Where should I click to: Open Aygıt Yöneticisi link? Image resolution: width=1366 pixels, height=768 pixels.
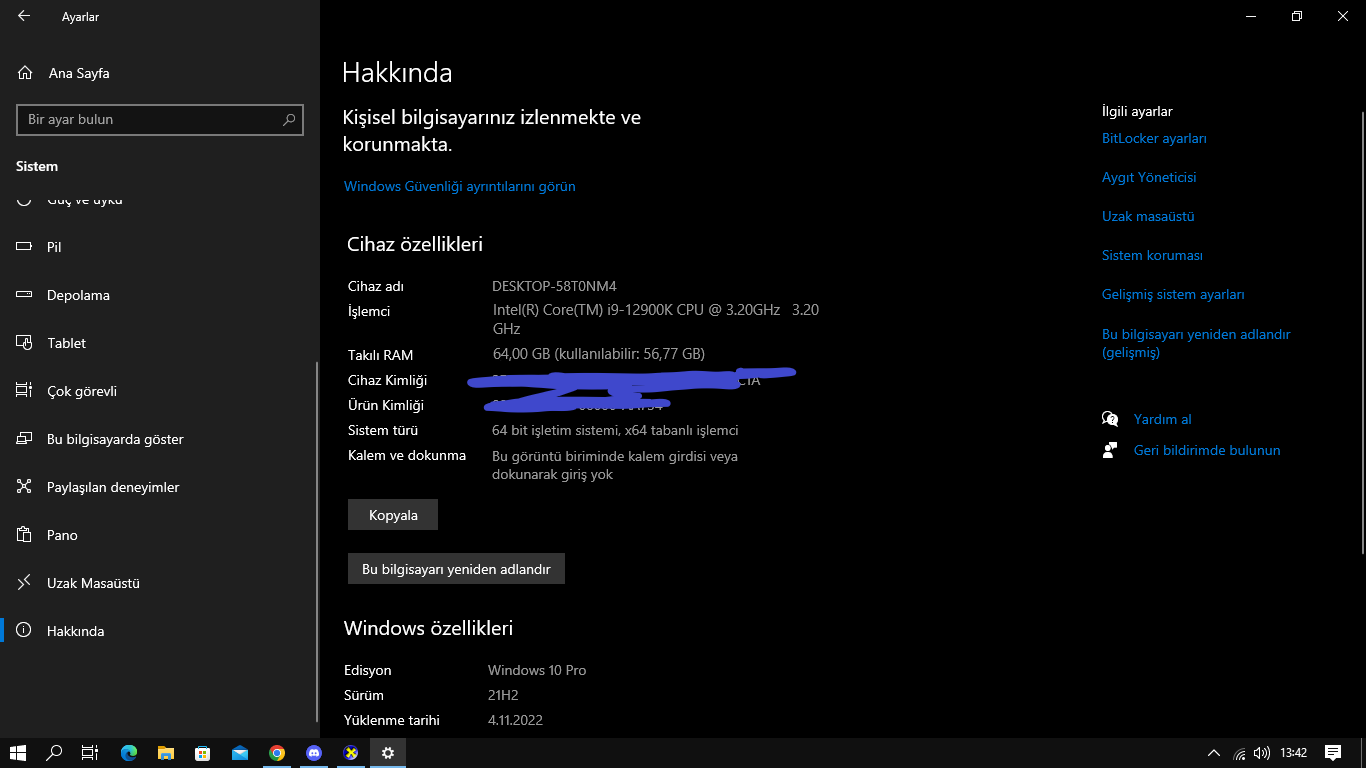coord(1149,177)
